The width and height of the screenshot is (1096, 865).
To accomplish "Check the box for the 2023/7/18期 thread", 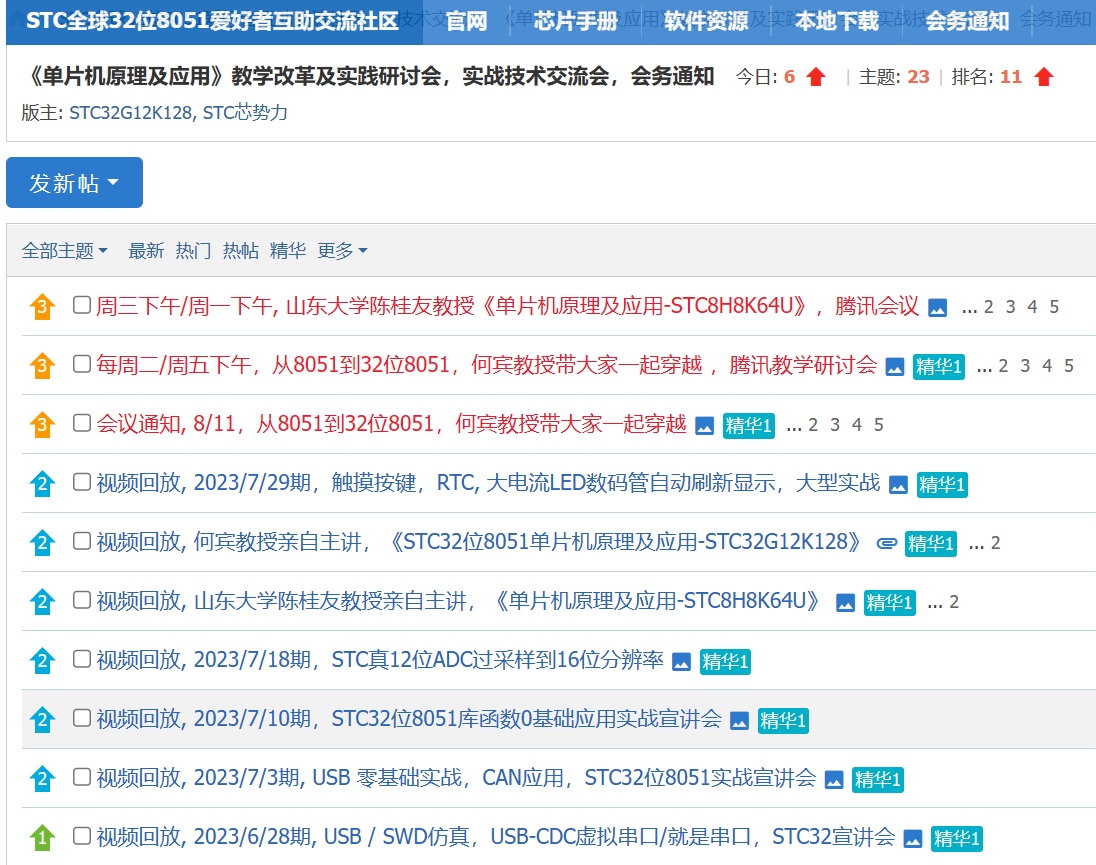I will tap(82, 659).
